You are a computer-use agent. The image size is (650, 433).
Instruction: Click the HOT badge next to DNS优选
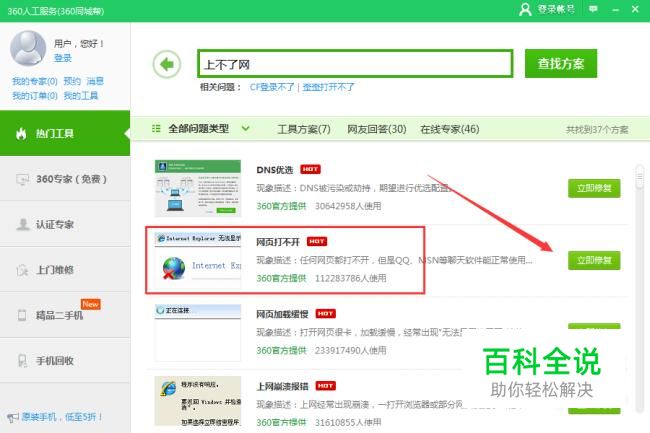[x=310, y=169]
